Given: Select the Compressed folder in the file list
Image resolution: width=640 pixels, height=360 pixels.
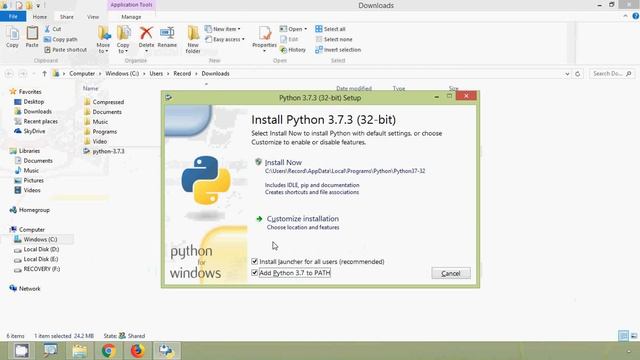Looking at the screenshot, I should pyautogui.click(x=108, y=102).
